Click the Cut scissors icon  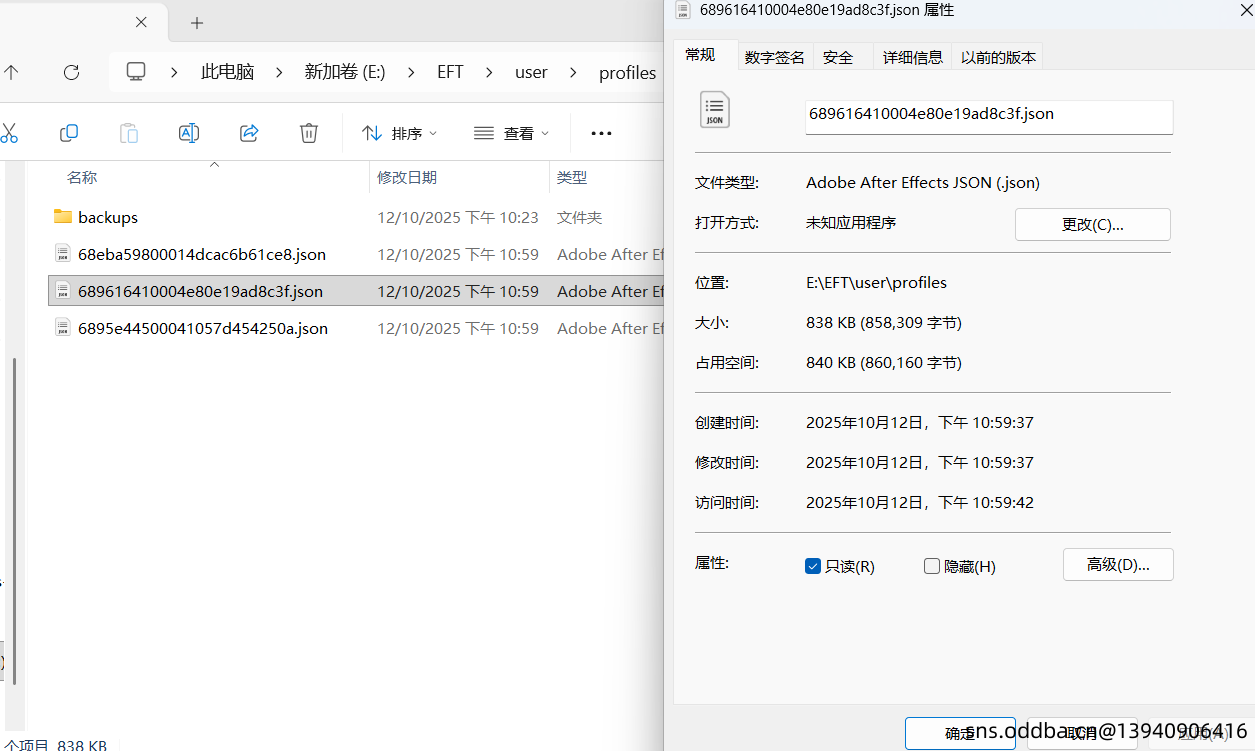(9, 133)
